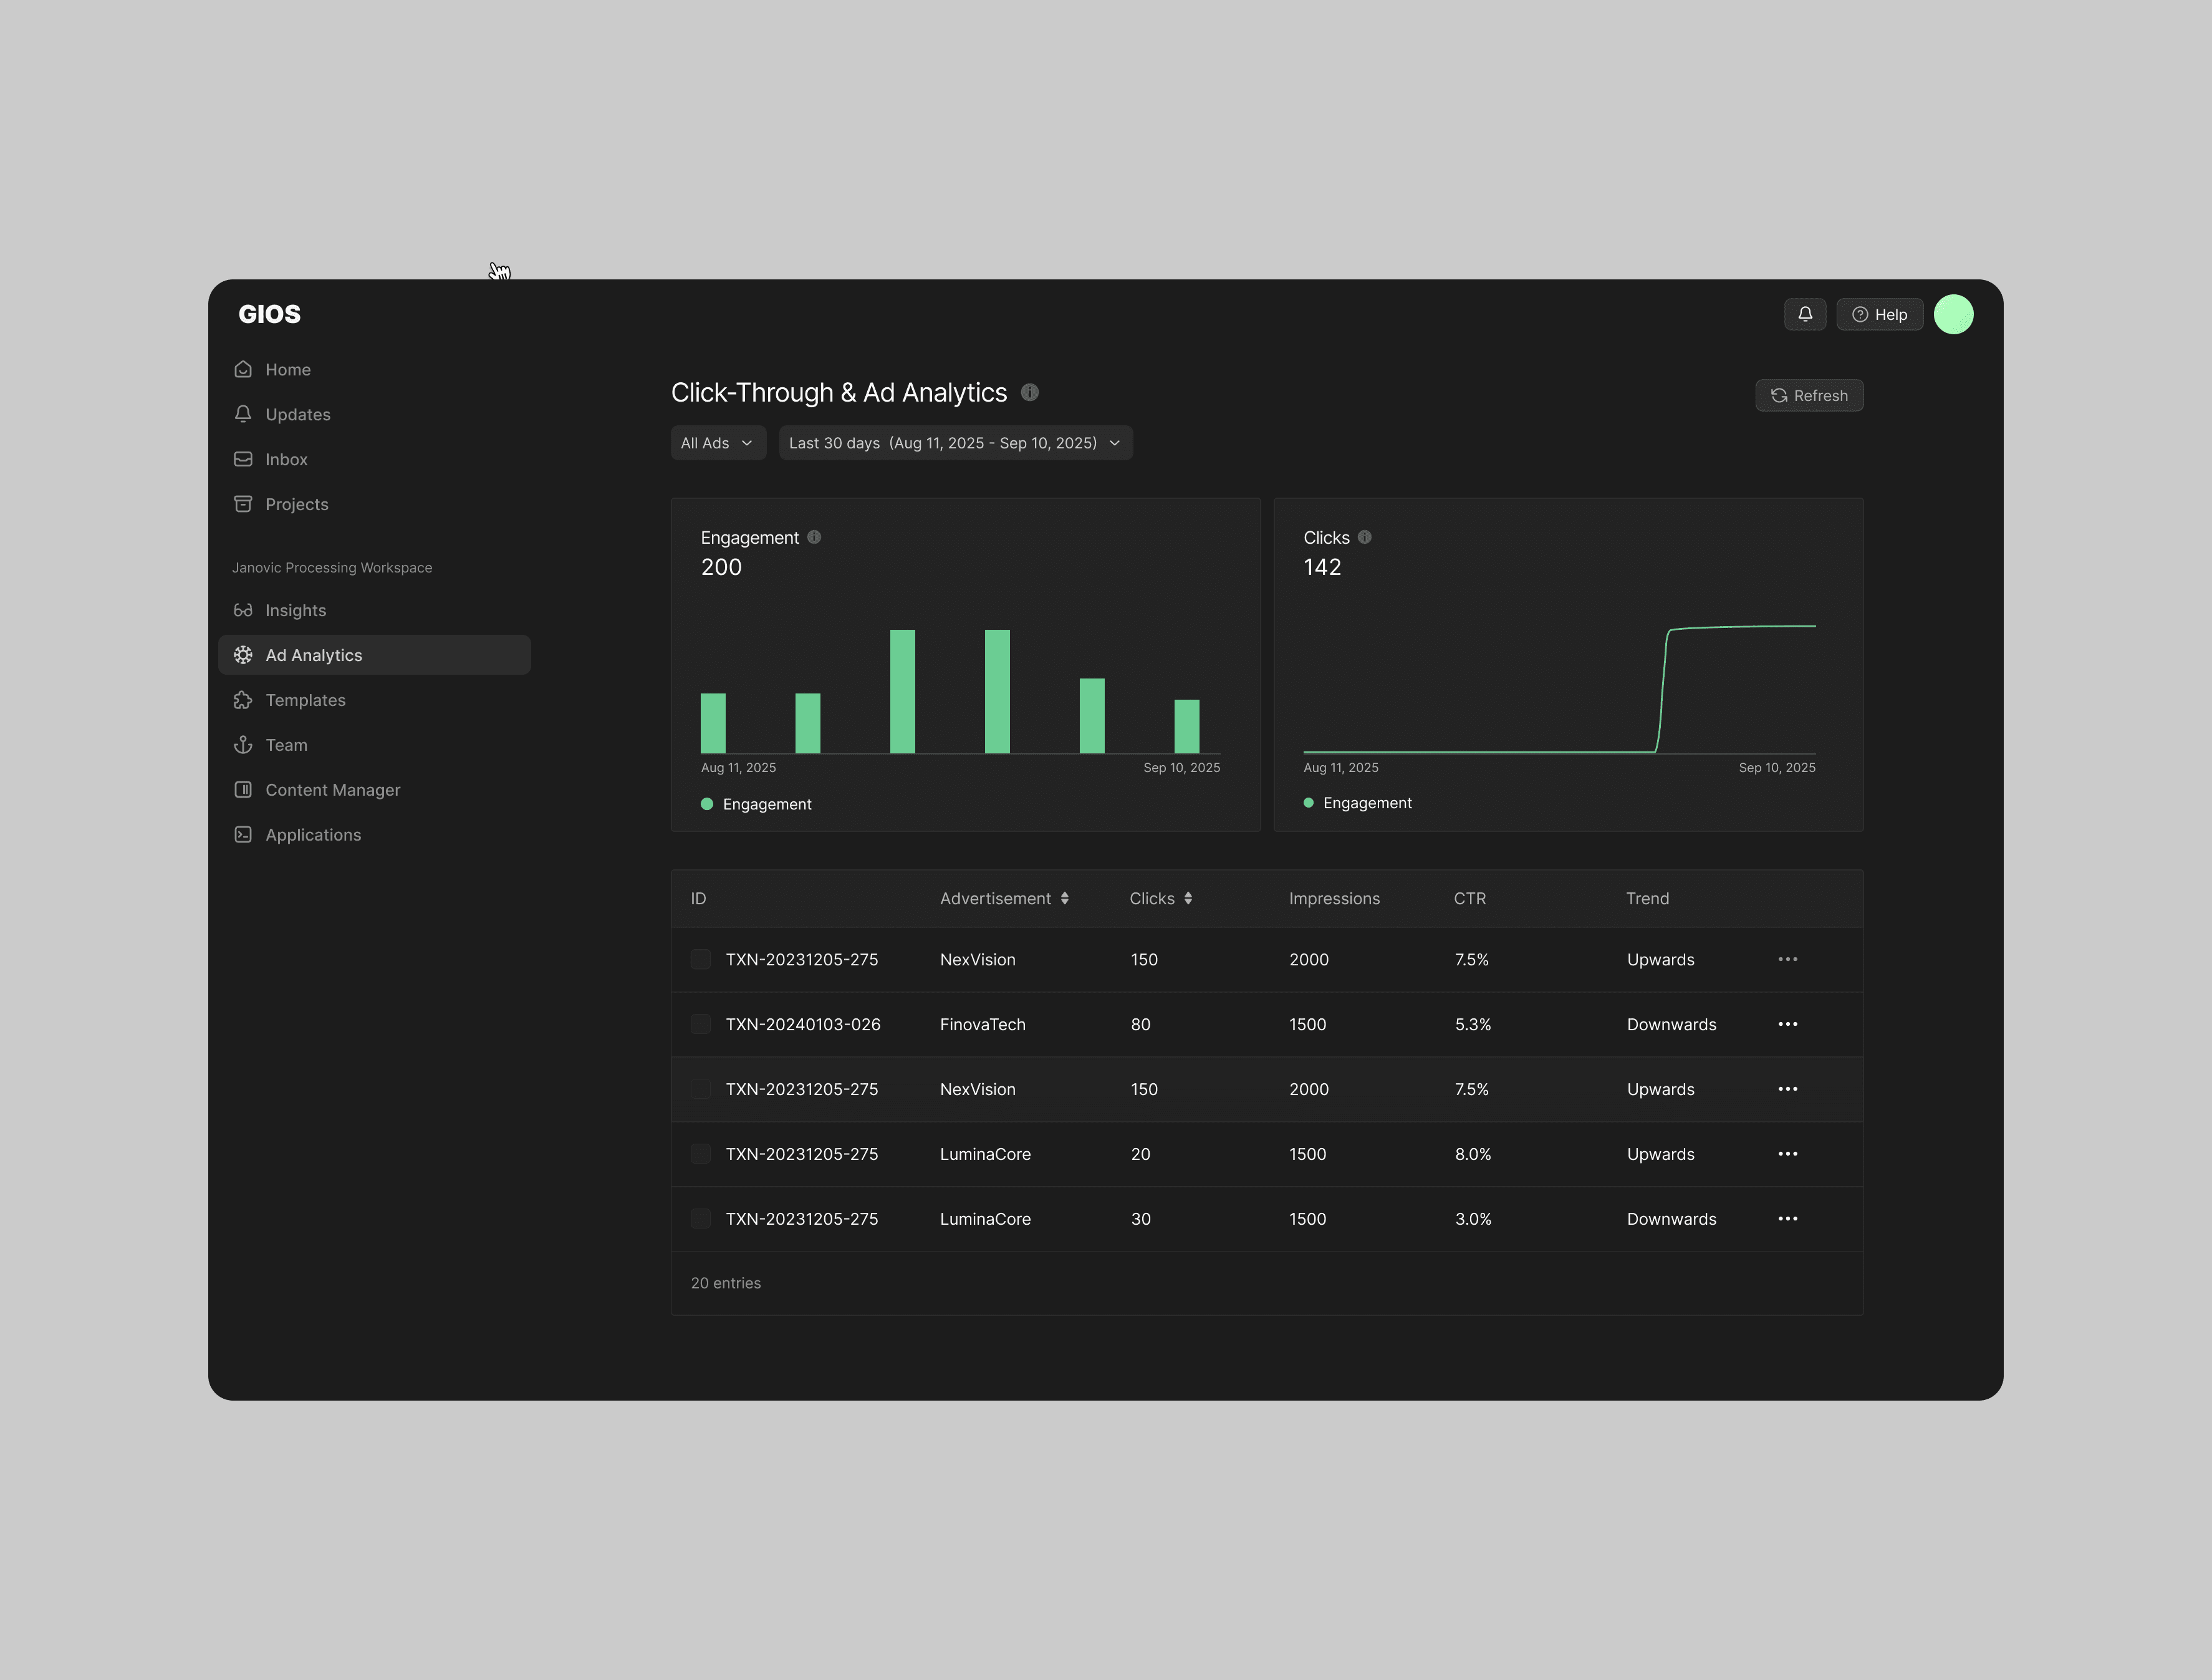Click the Clicks chart info icon
2212x1680 pixels.
tap(1364, 537)
